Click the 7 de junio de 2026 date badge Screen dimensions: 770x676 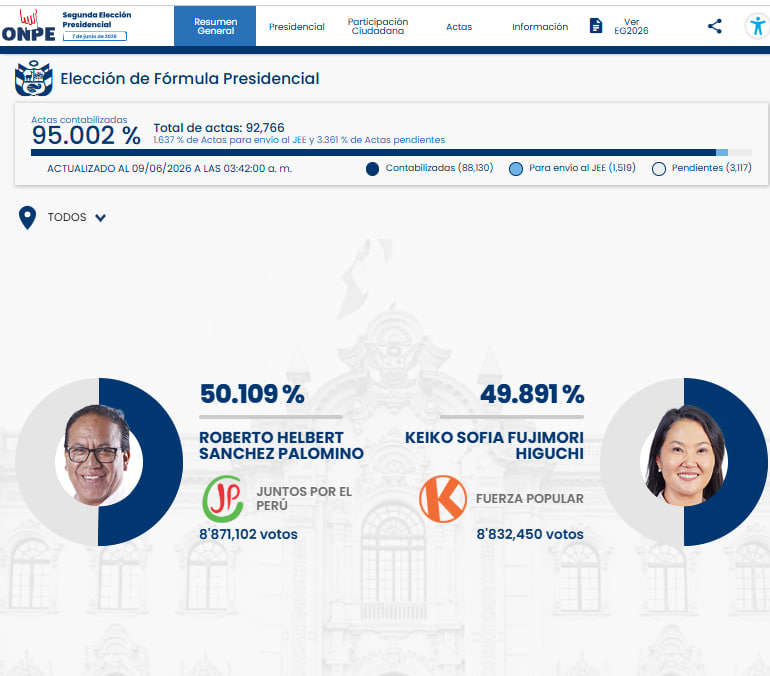[x=95, y=36]
